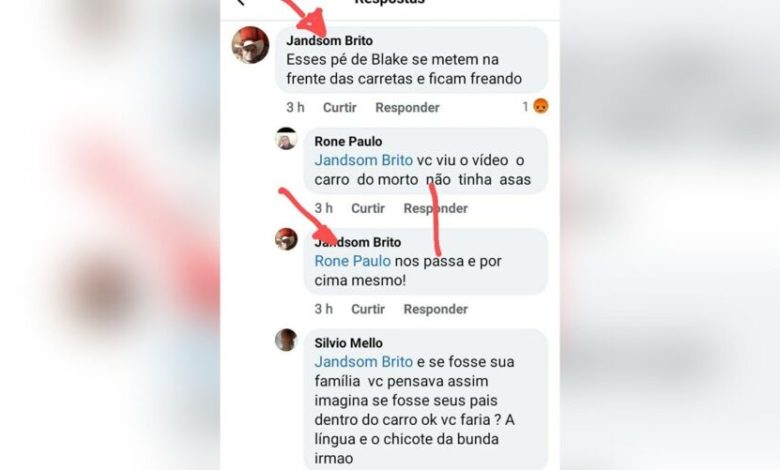Tap Jandsom Brito's avatar on his reply

(x=287, y=239)
